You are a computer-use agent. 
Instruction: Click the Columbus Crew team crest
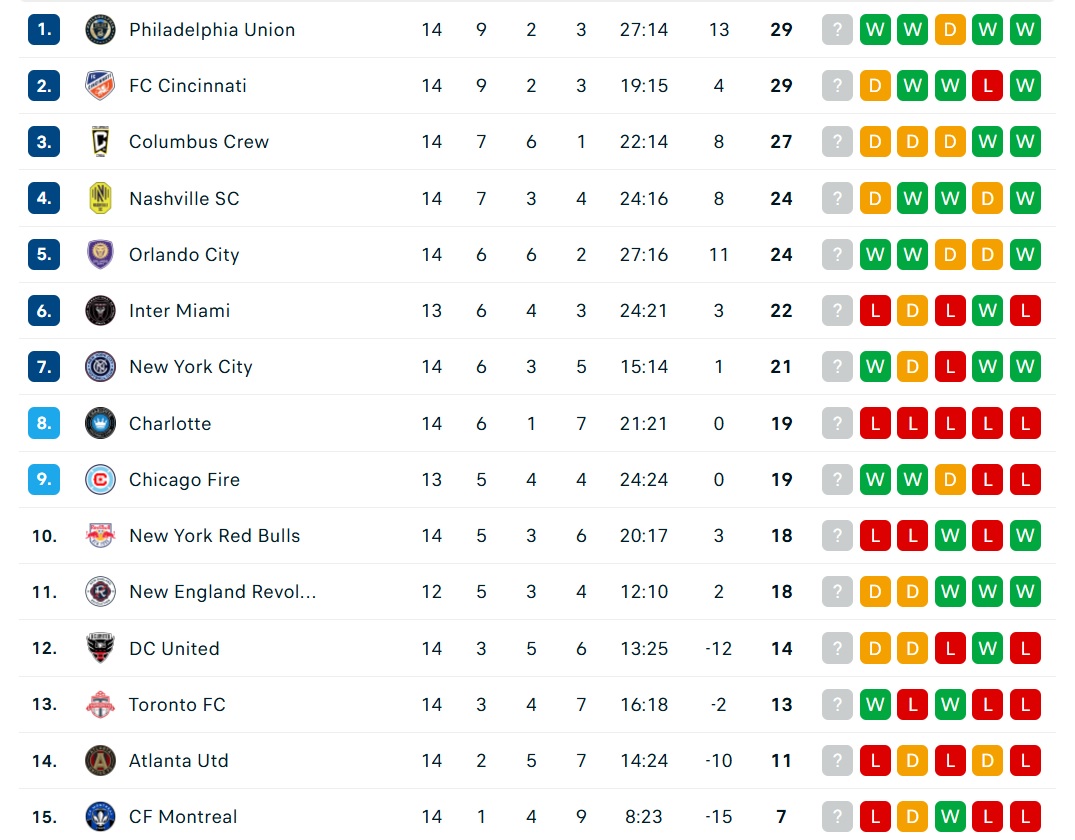100,142
